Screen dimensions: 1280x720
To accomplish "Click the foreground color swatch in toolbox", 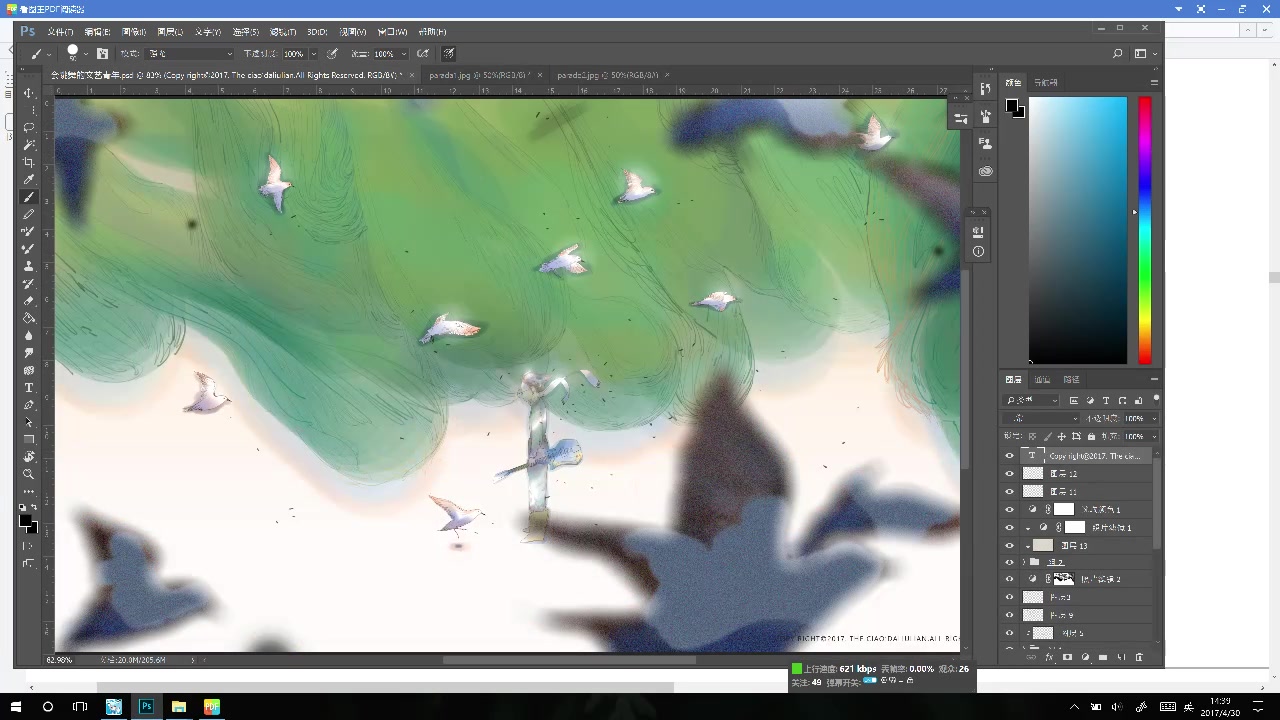I will pyautogui.click(x=25, y=520).
